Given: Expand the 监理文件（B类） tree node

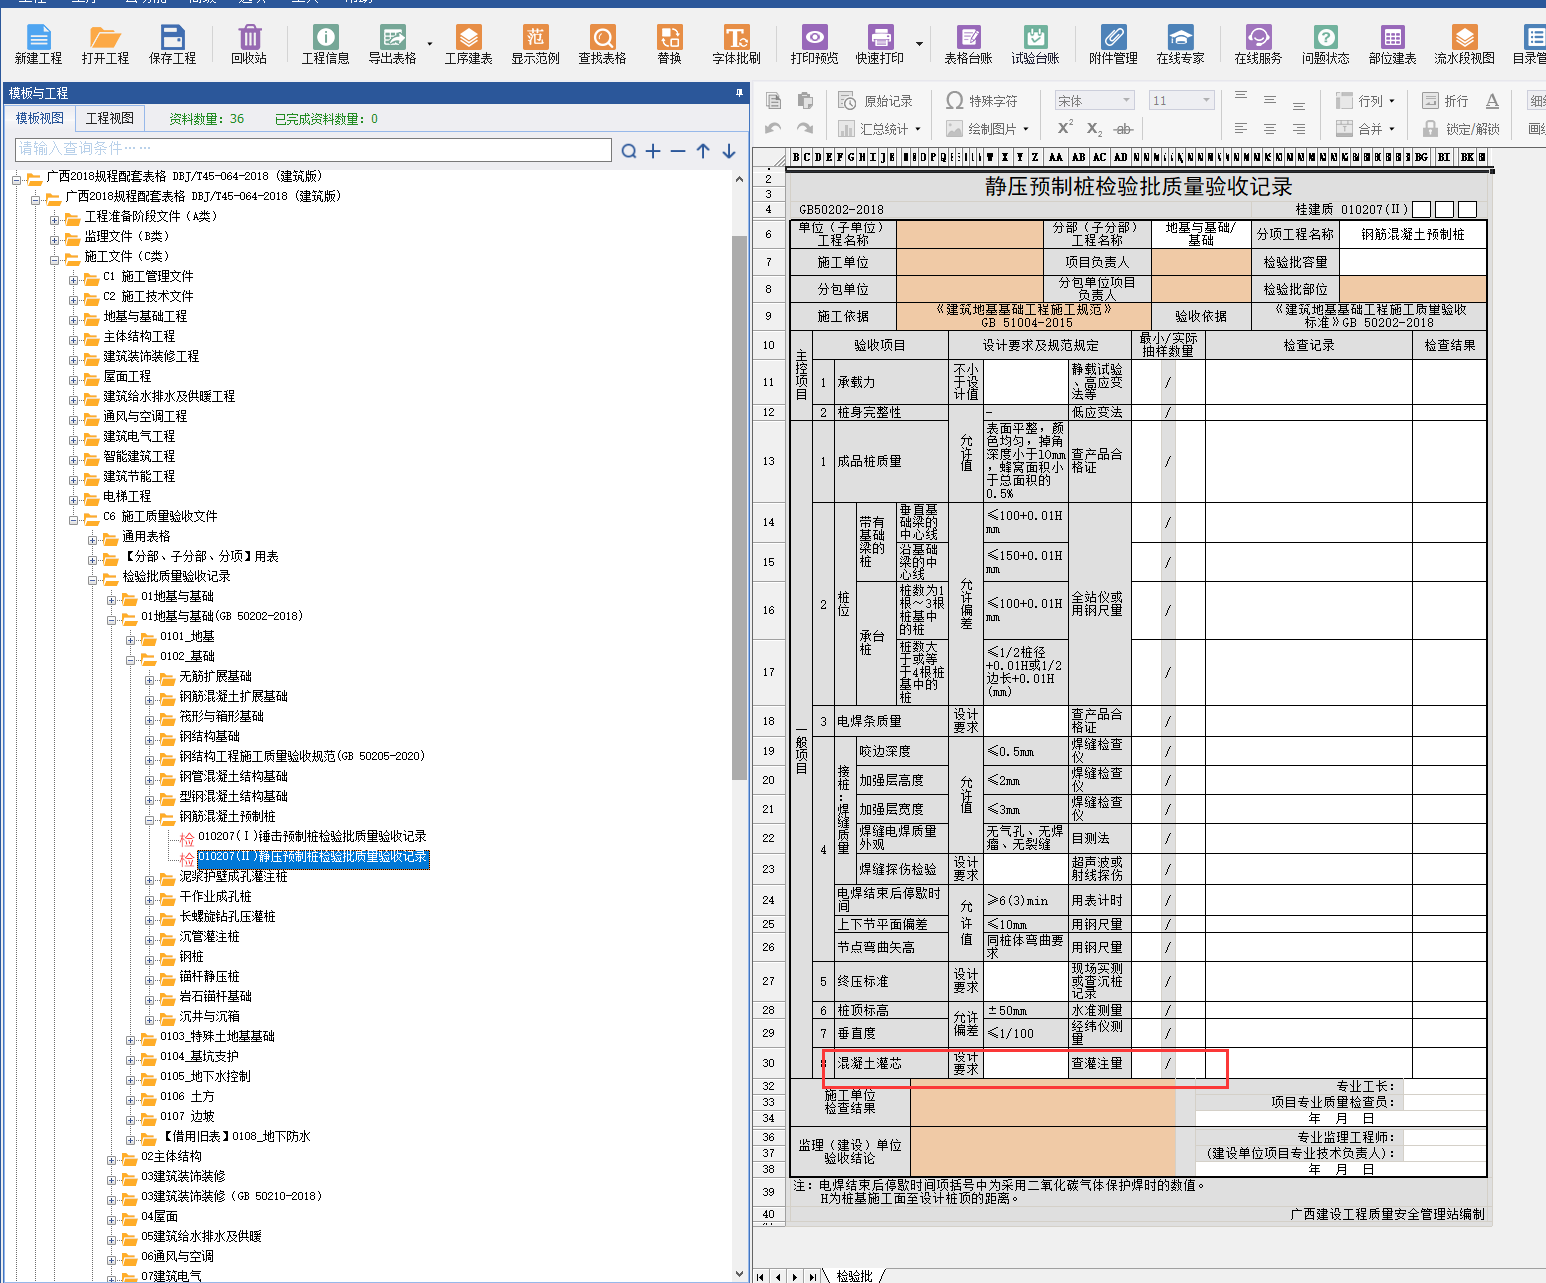Looking at the screenshot, I should point(56,240).
